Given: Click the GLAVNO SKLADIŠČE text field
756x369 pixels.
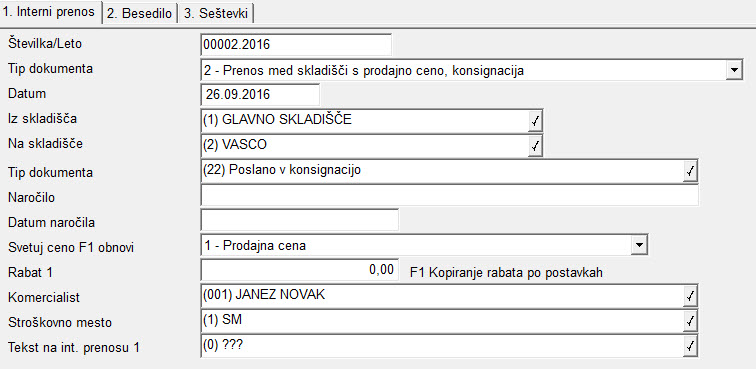Looking at the screenshot, I should click(364, 121).
